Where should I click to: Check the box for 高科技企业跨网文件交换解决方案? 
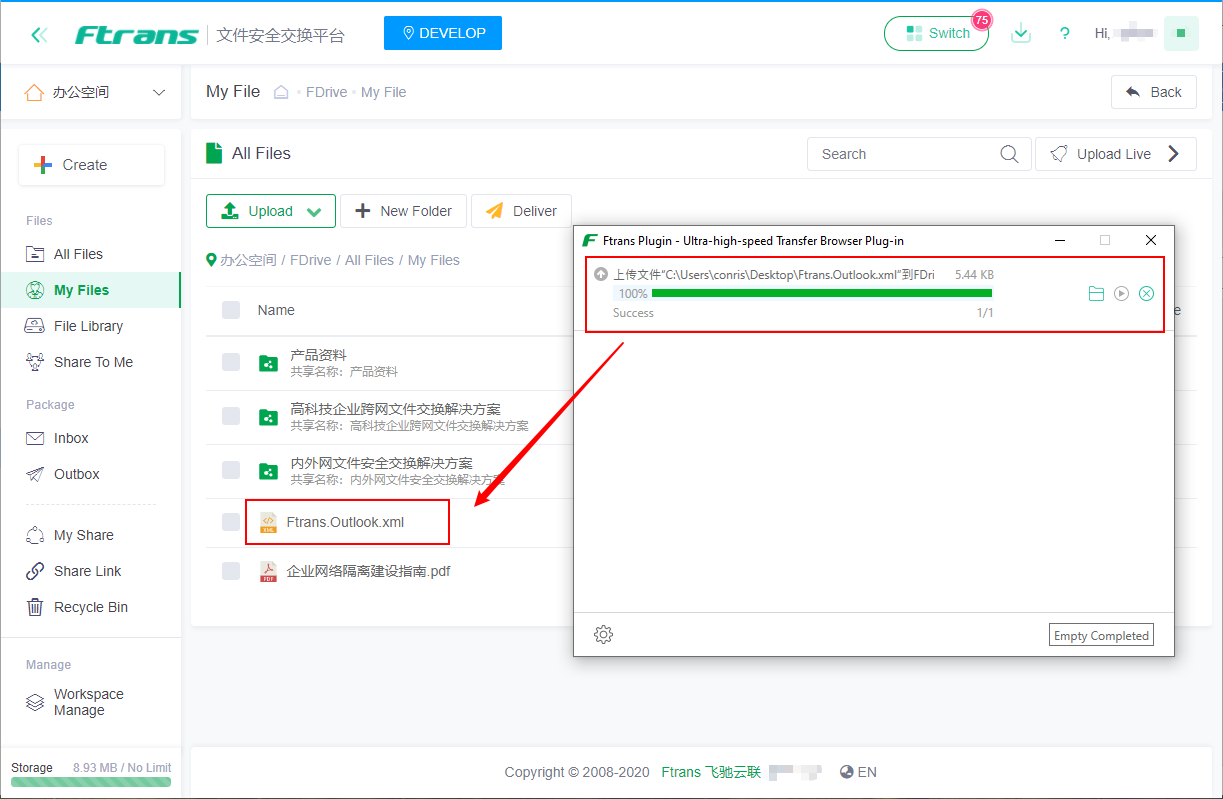click(231, 416)
